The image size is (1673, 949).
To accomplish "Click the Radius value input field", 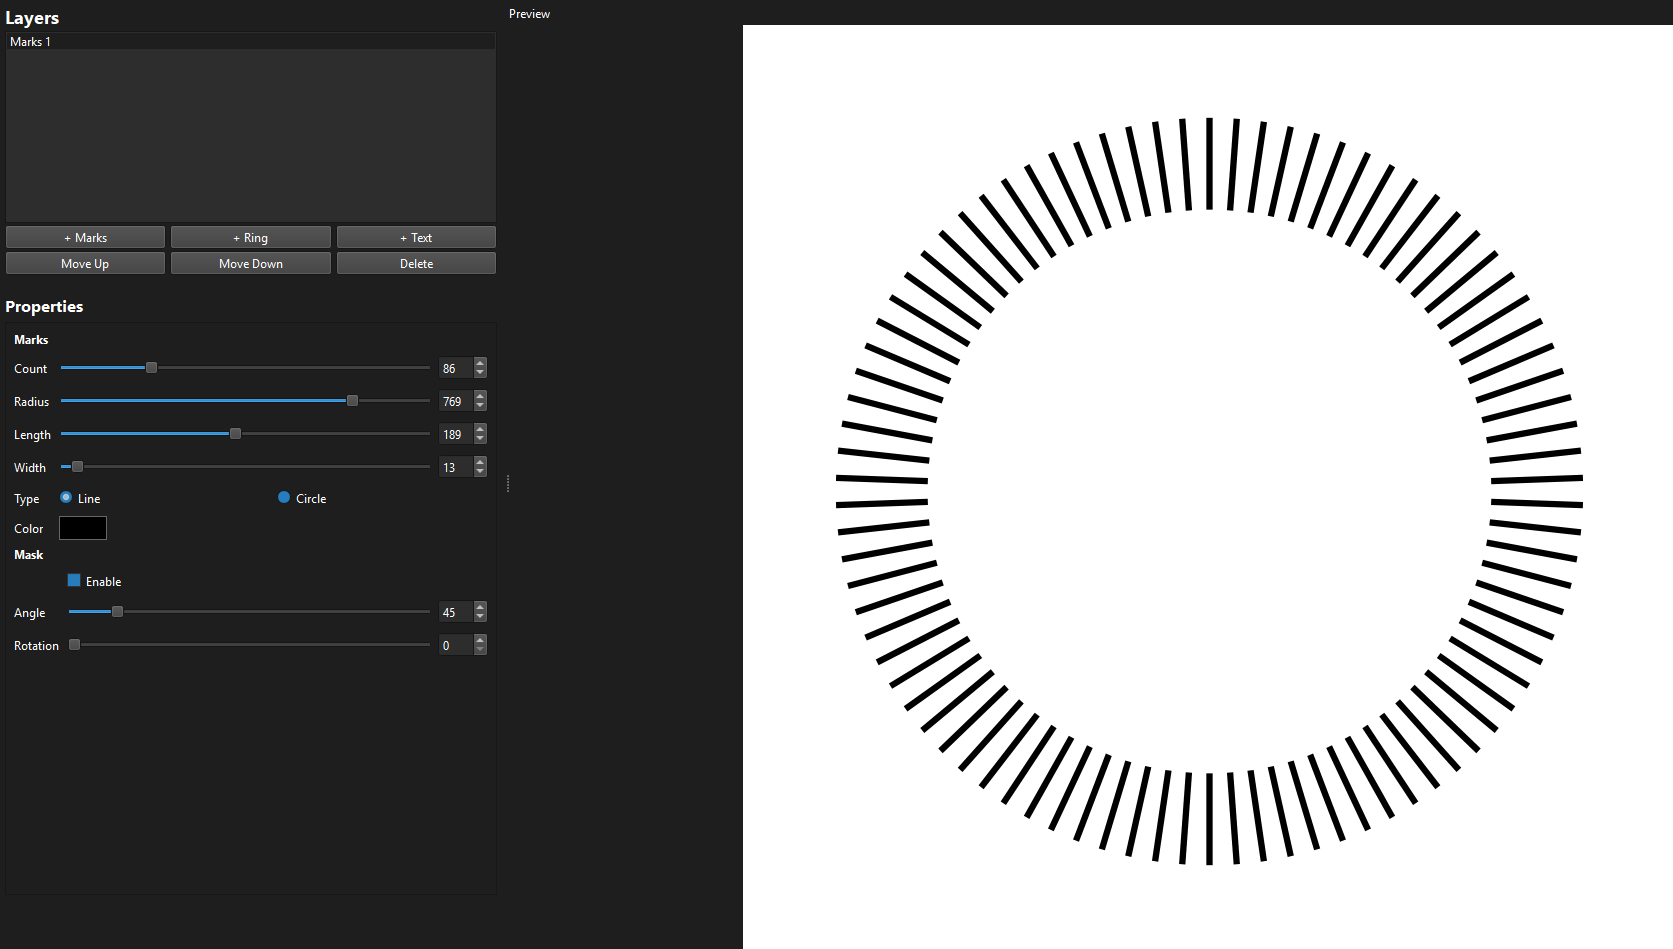I will (x=455, y=401).
